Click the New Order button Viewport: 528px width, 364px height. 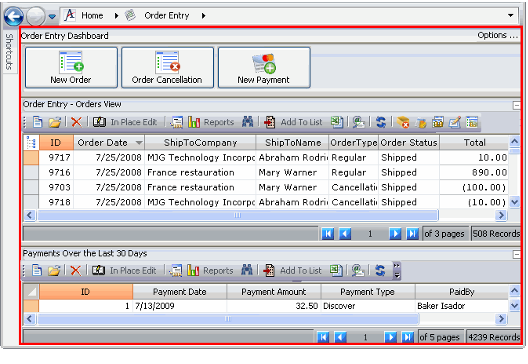(71, 68)
